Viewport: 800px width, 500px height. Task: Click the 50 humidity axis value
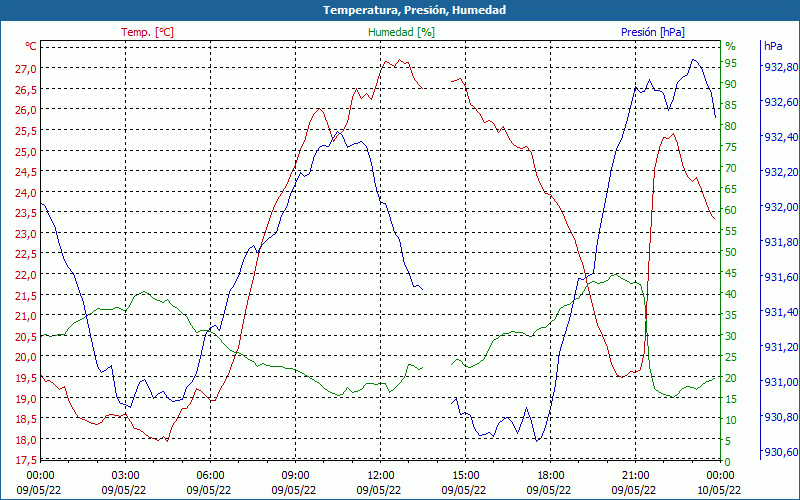[731, 252]
